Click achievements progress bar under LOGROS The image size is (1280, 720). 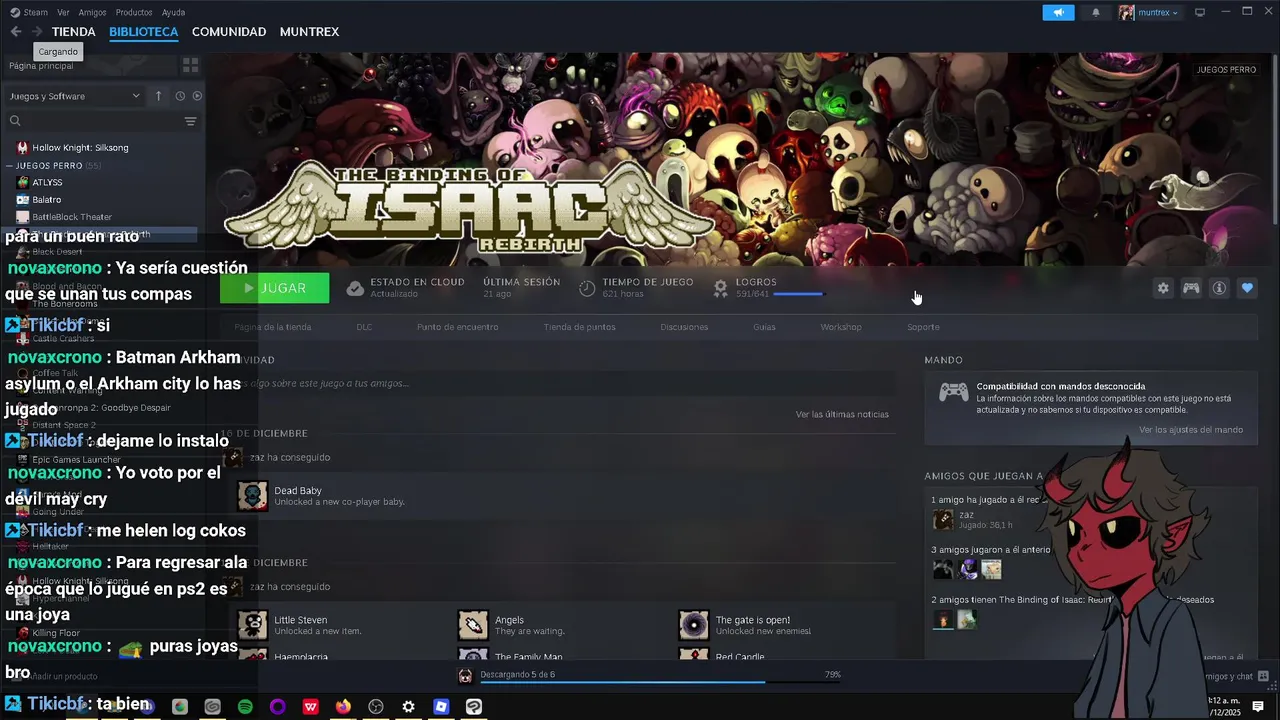coord(798,294)
